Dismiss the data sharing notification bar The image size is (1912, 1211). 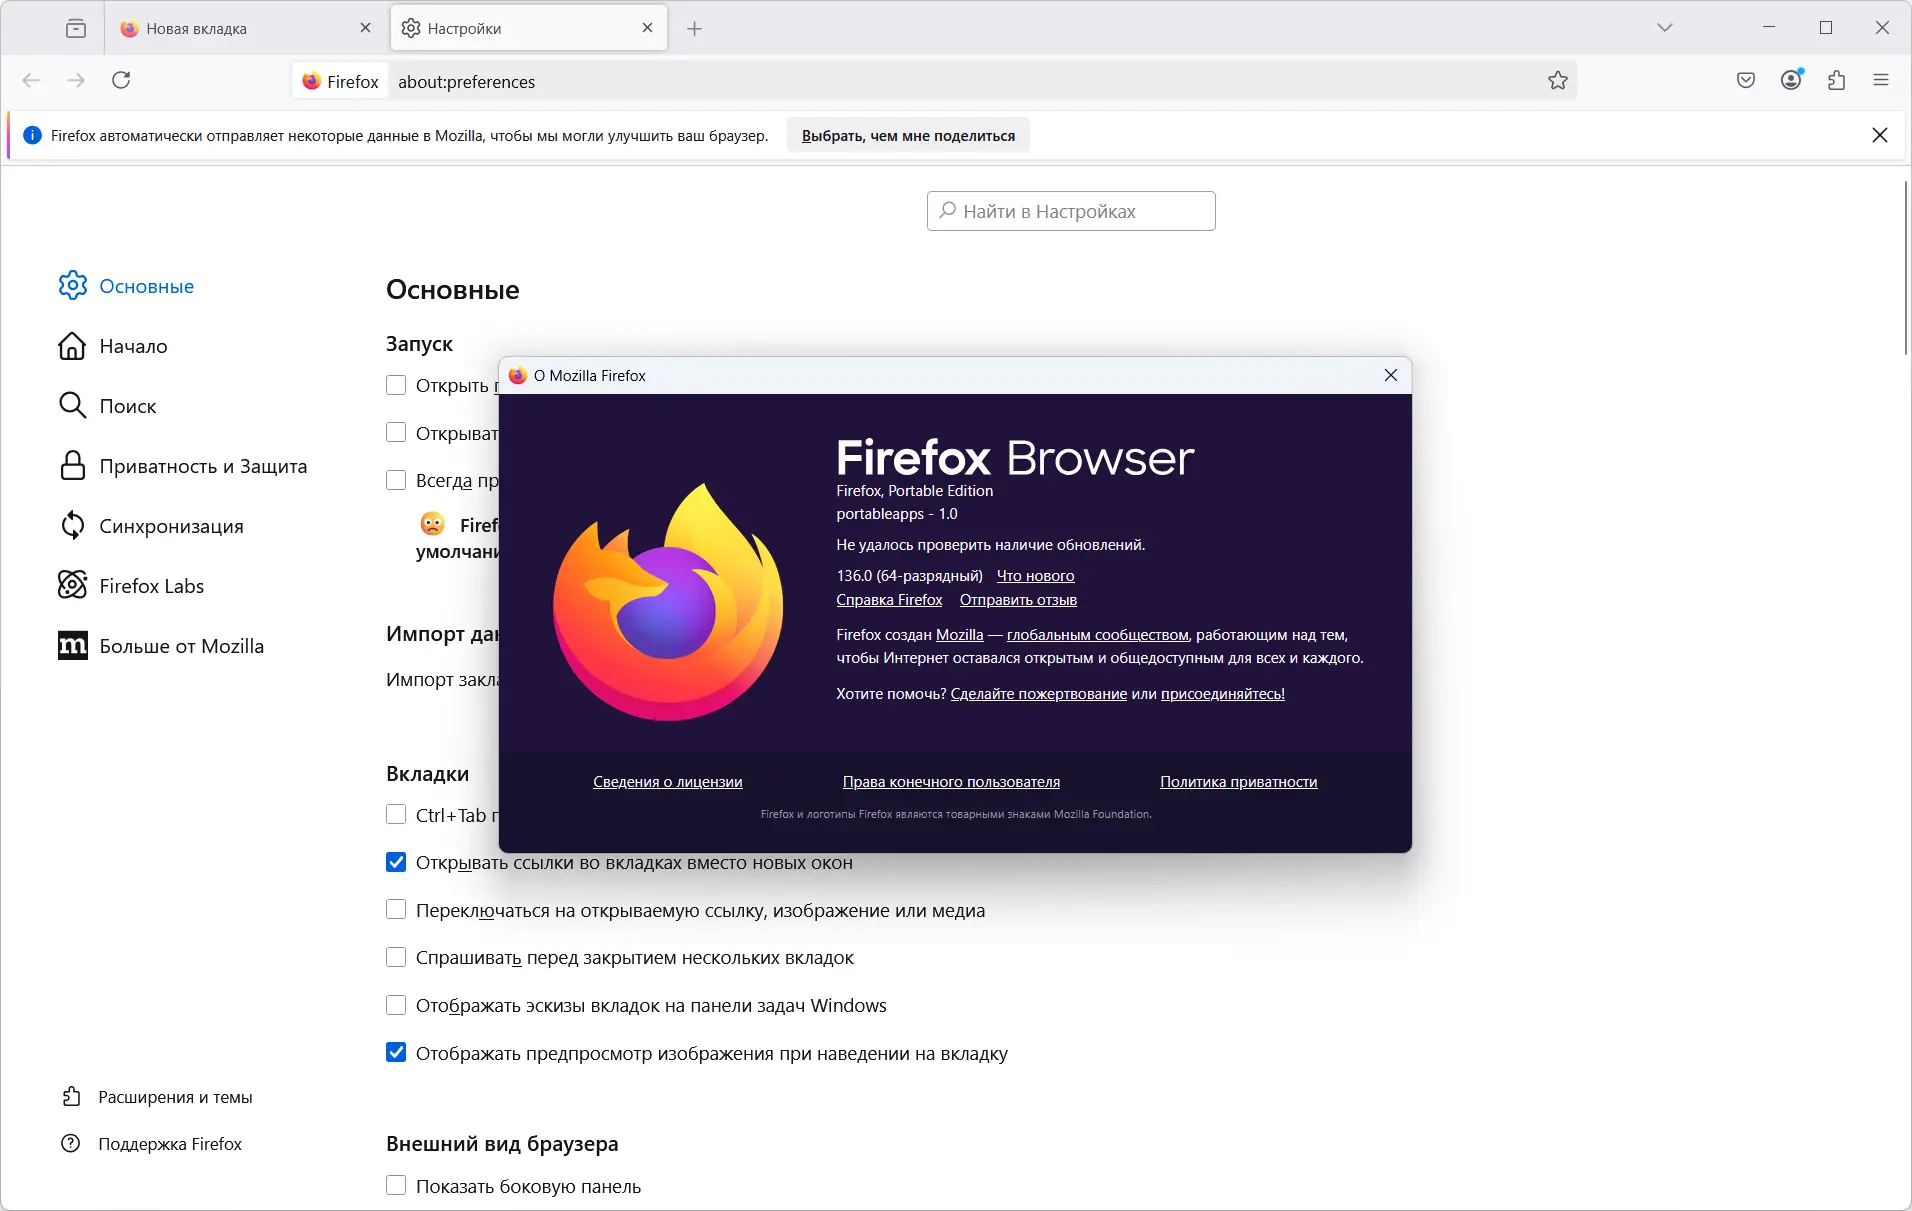pos(1880,136)
